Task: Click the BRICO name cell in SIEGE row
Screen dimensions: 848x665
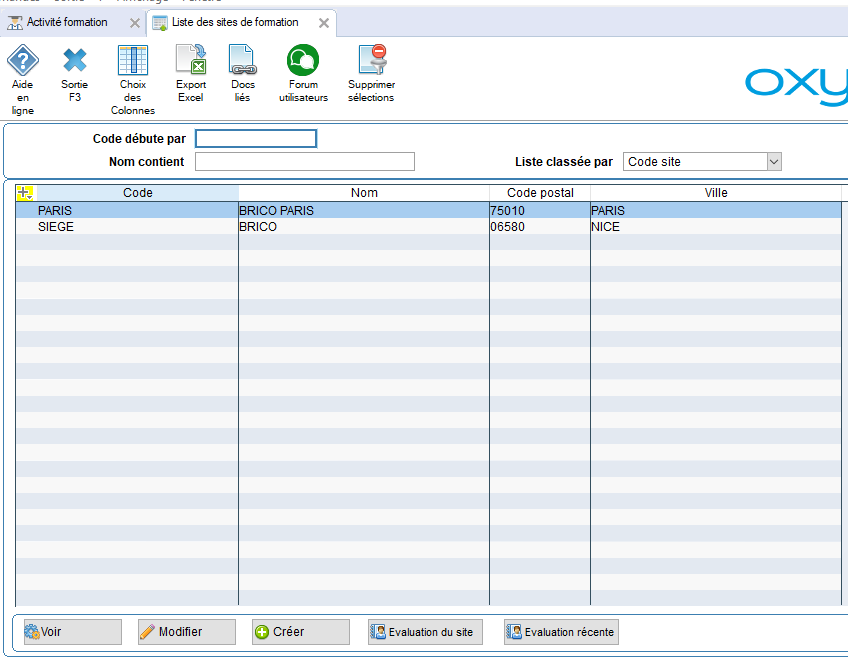Action: point(364,227)
